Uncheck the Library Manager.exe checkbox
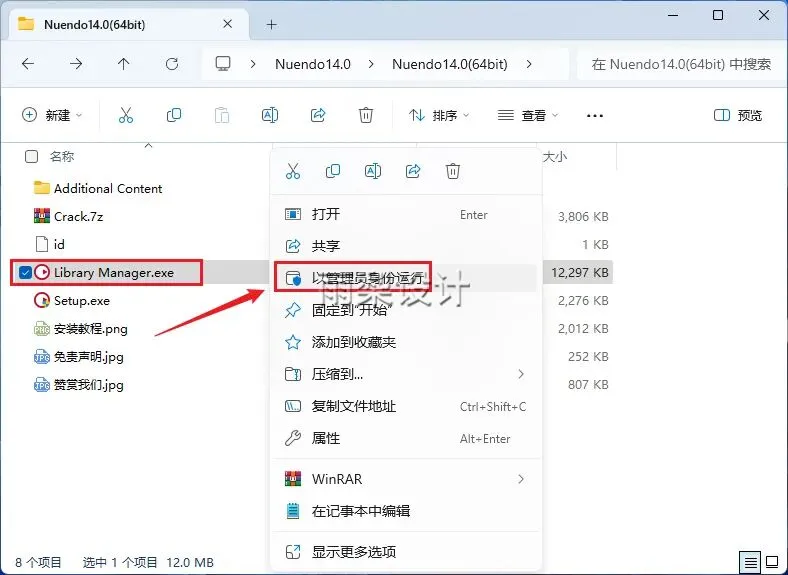 pyautogui.click(x=25, y=272)
